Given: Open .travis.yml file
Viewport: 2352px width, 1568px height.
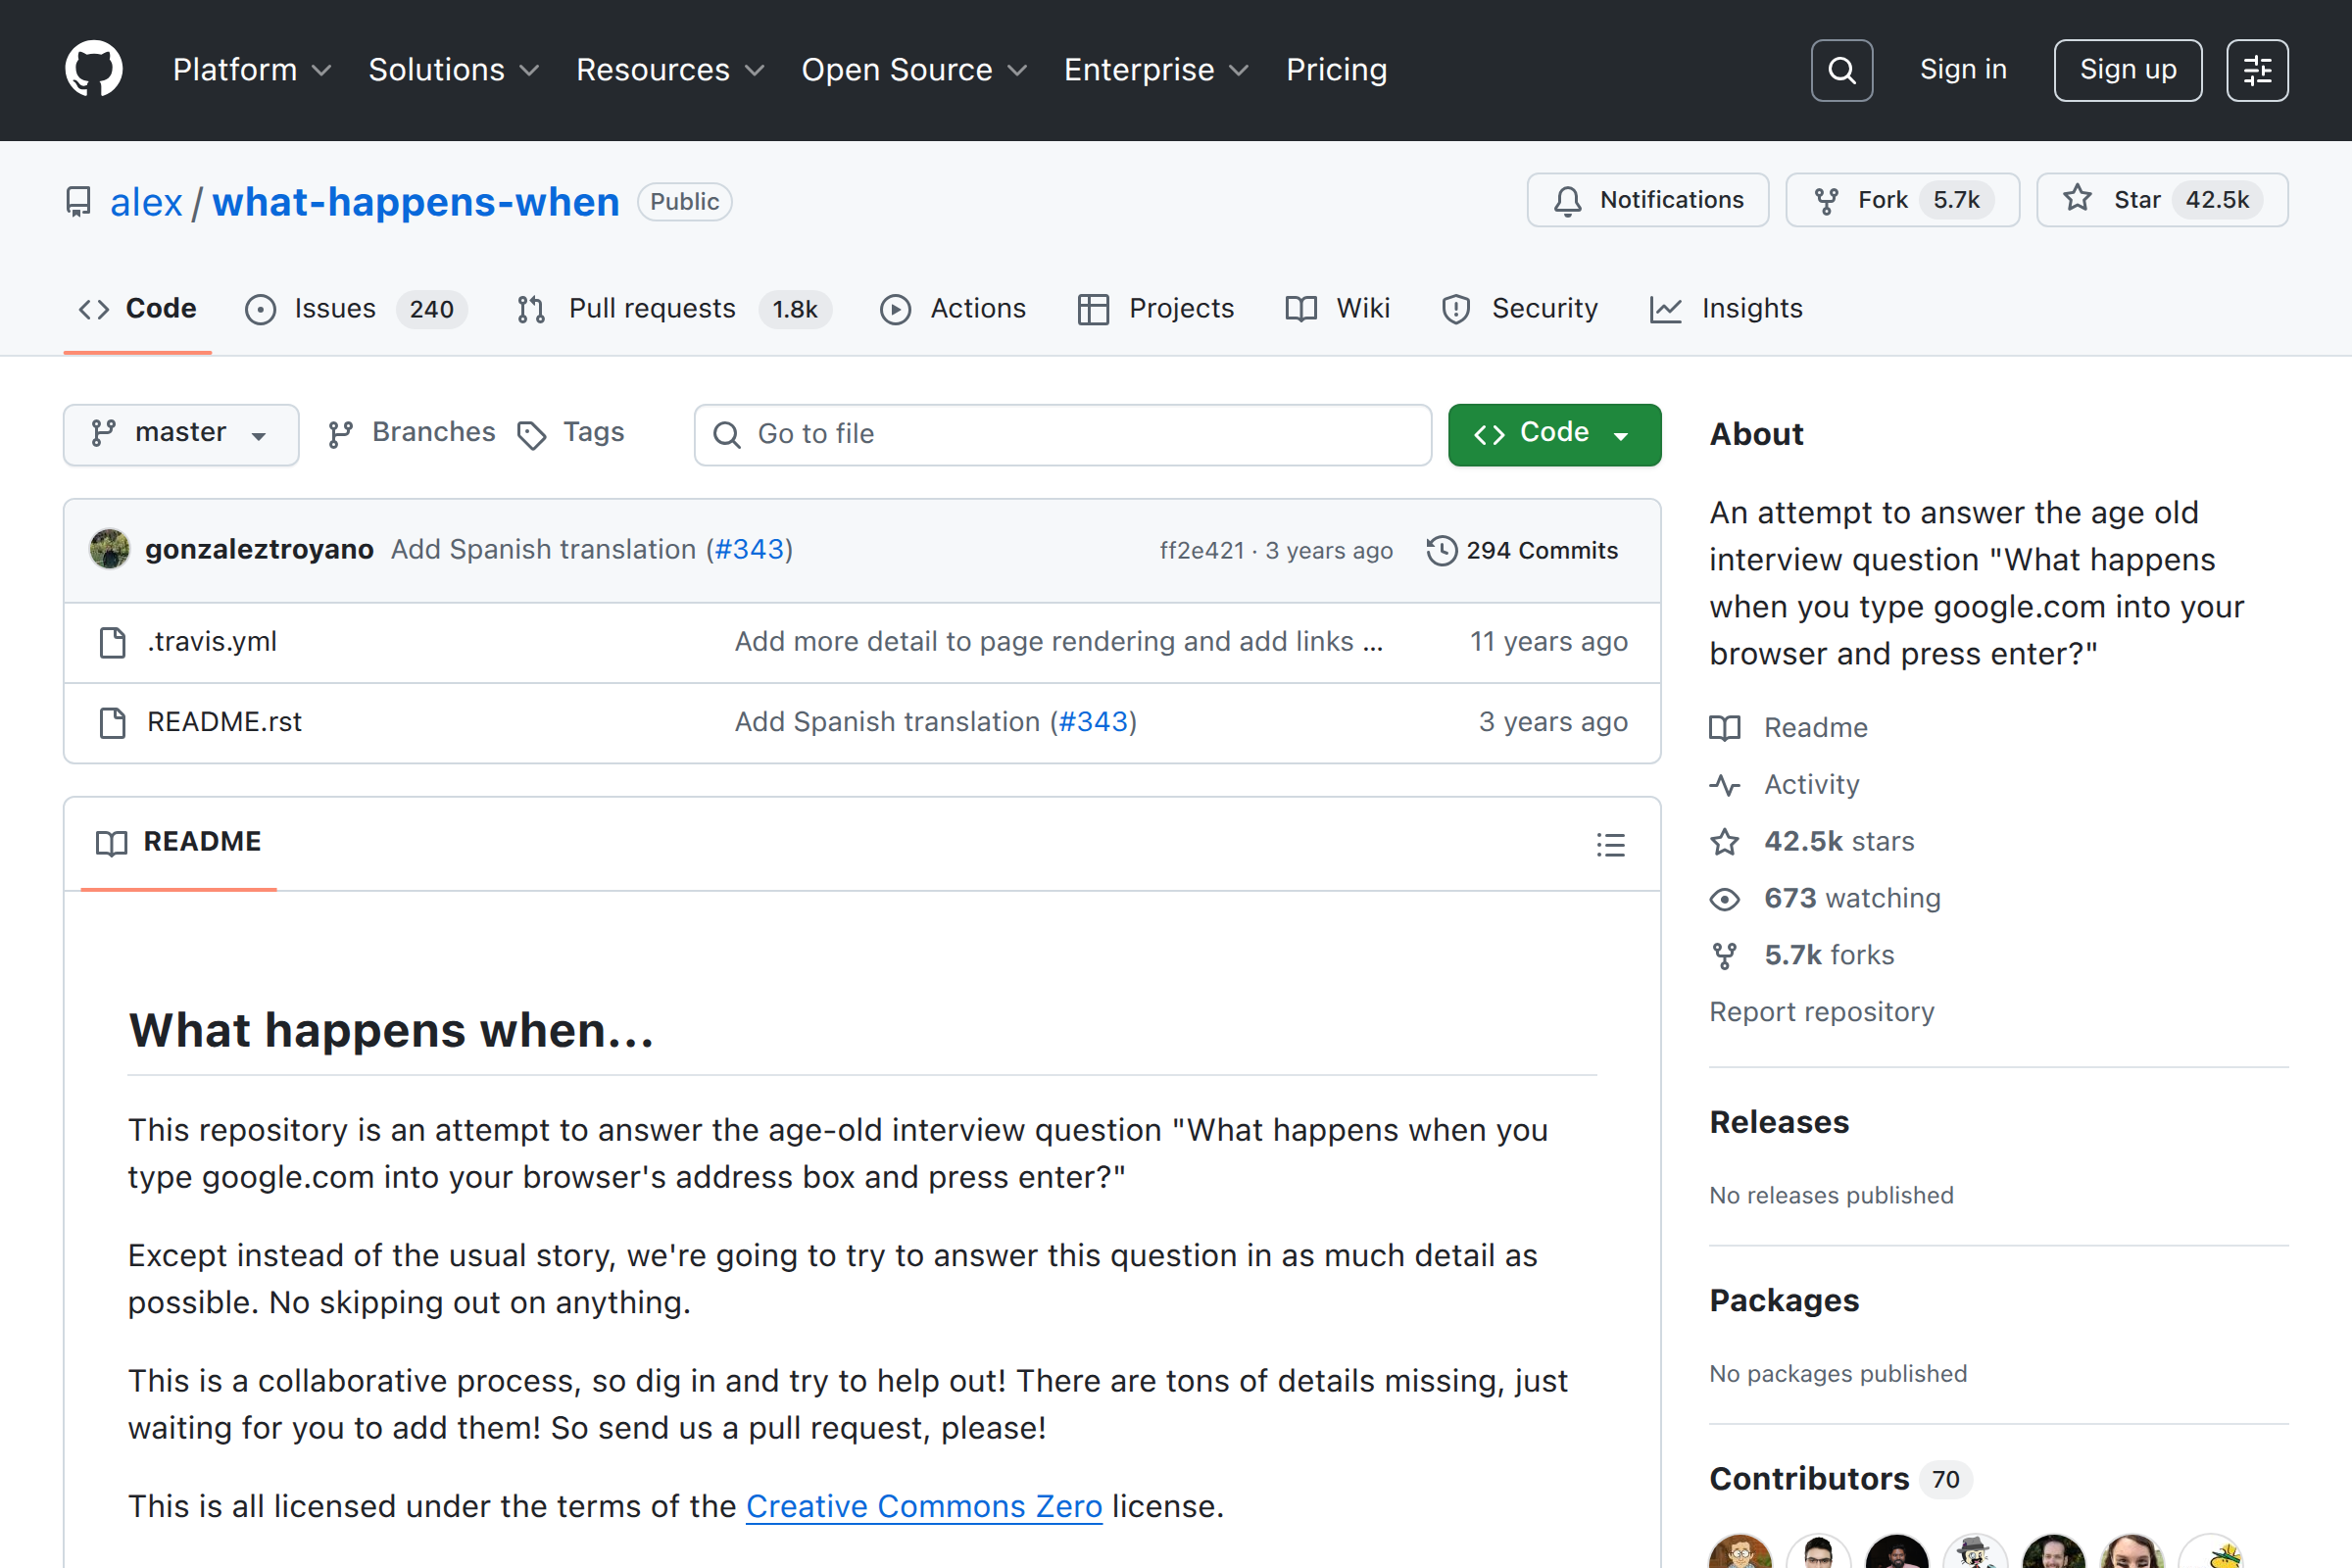Looking at the screenshot, I should click(212, 642).
